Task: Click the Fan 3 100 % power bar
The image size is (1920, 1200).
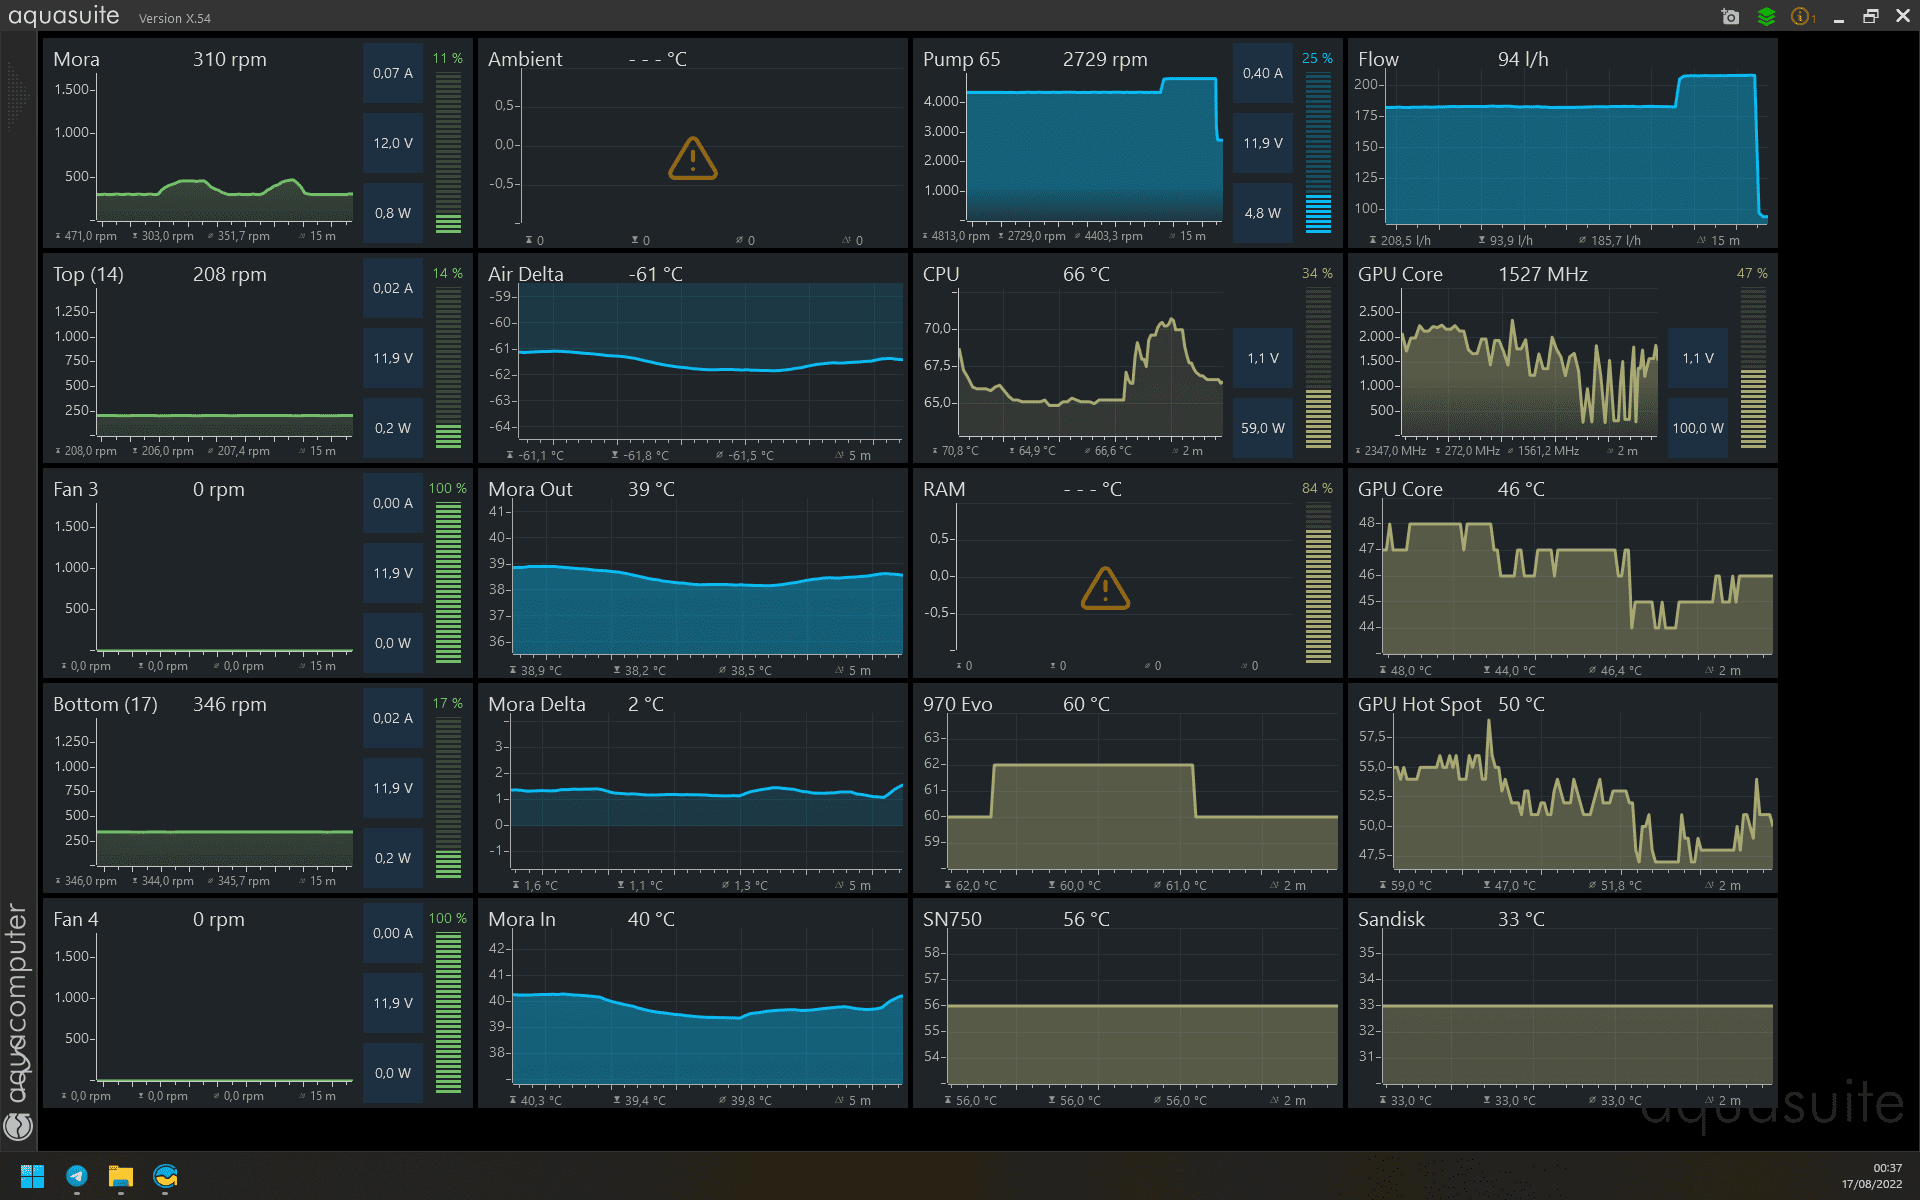Action: (x=448, y=582)
